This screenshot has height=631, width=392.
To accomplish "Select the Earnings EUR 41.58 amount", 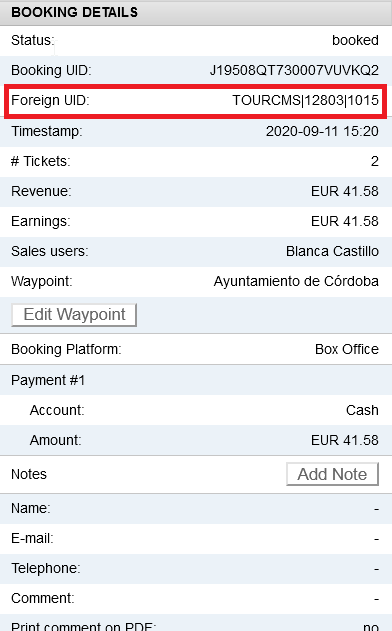I will point(345,221).
